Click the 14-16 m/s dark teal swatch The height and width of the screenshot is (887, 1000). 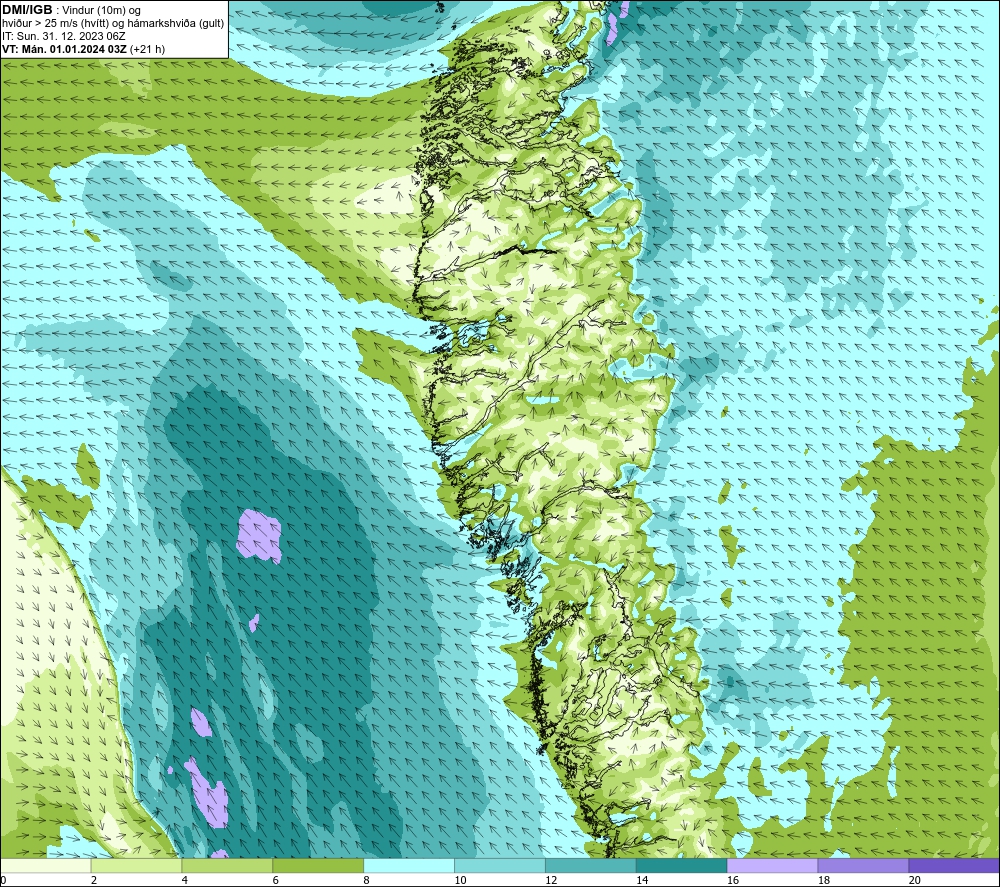click(x=682, y=865)
